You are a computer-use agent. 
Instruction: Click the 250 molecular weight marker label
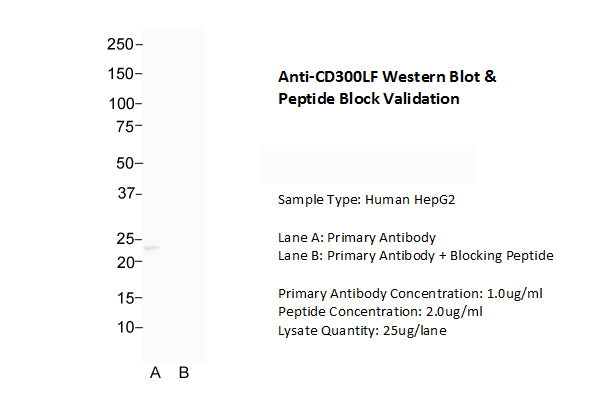tap(120, 44)
